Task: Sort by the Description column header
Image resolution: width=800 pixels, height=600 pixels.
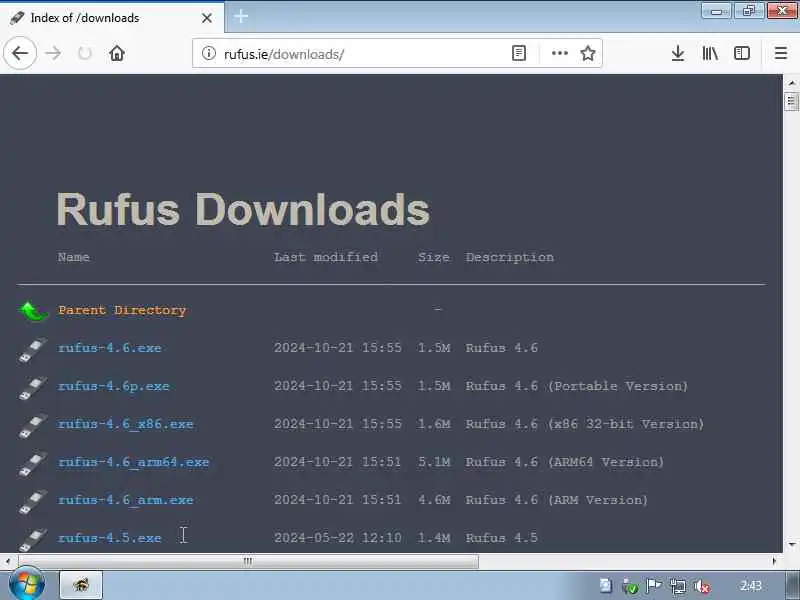Action: click(509, 257)
